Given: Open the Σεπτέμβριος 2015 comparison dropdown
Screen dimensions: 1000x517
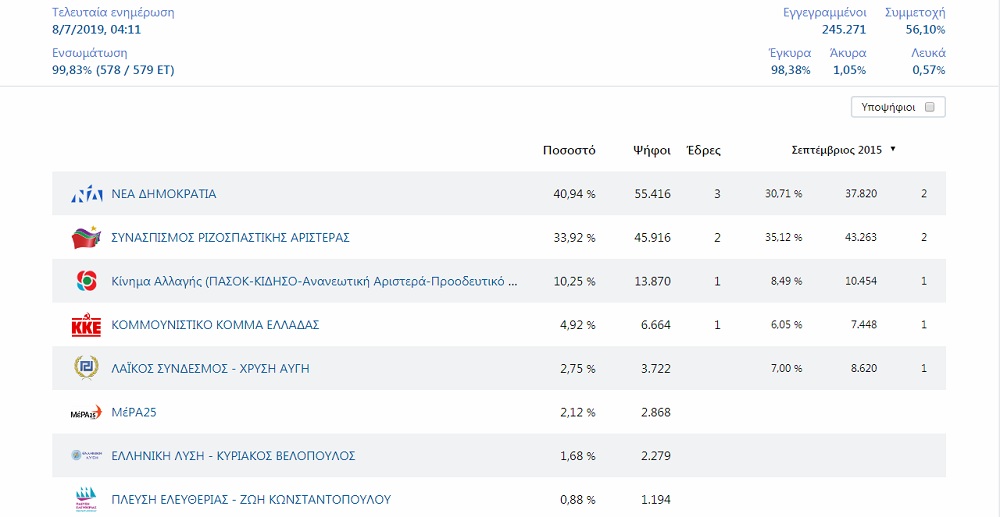Looking at the screenshot, I should [x=844, y=150].
